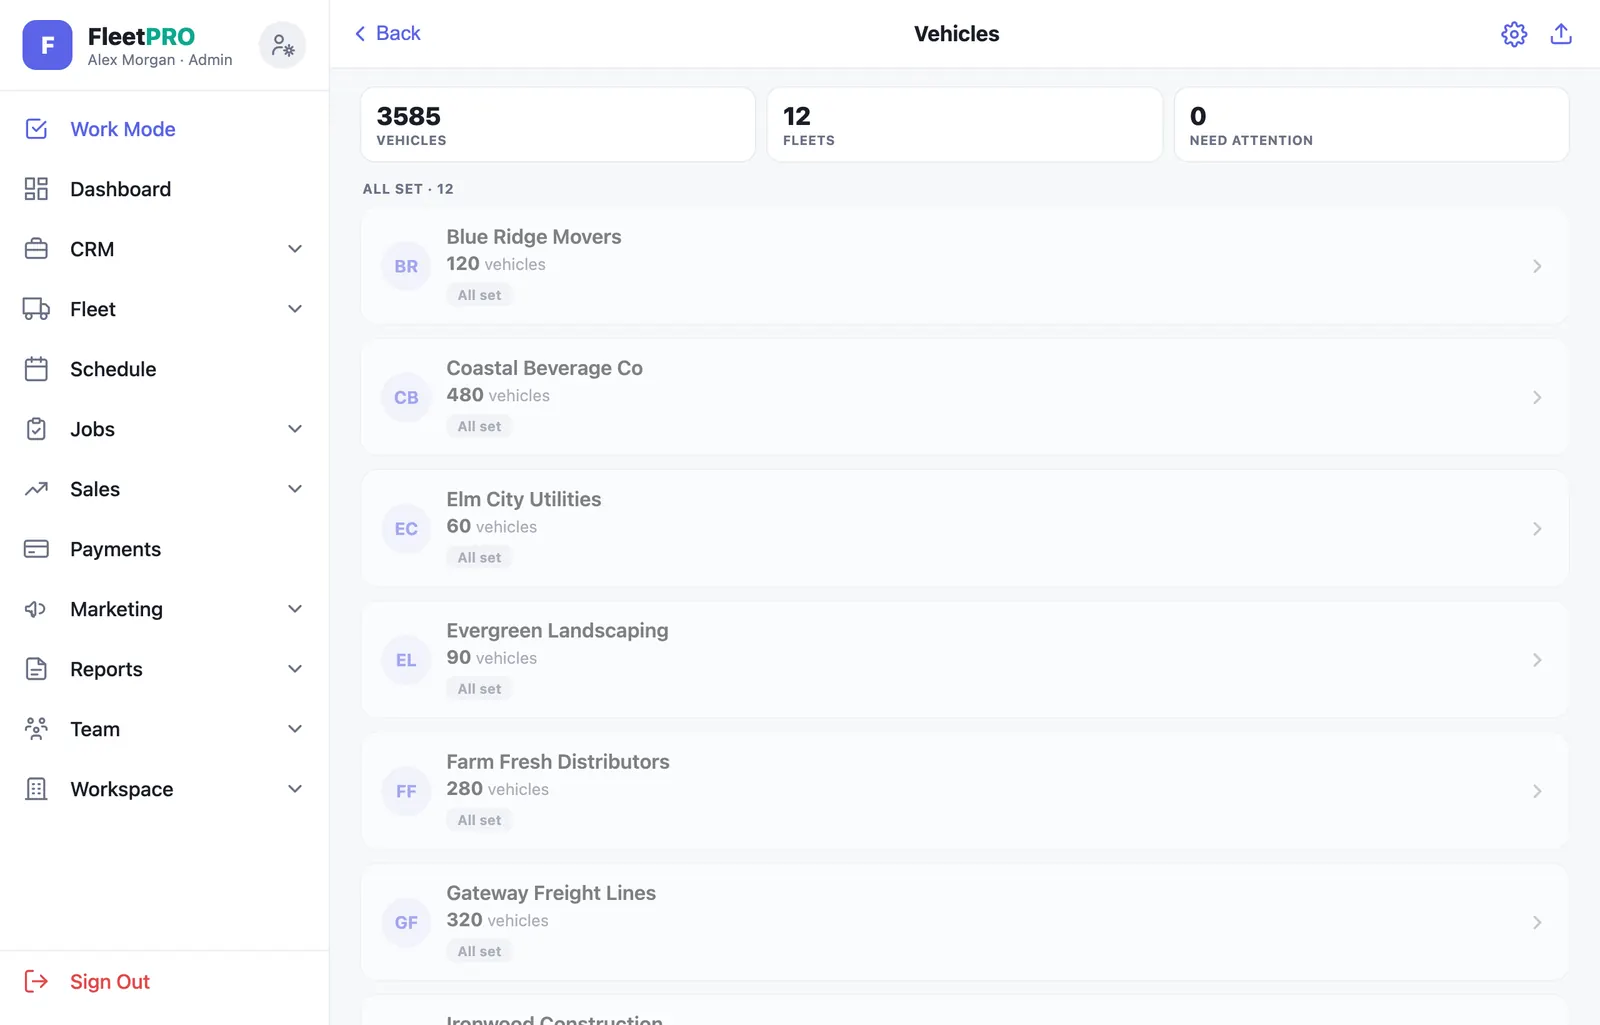Click the Farm Fresh Distributors All set badge
The image size is (1600, 1025).
pos(479,820)
